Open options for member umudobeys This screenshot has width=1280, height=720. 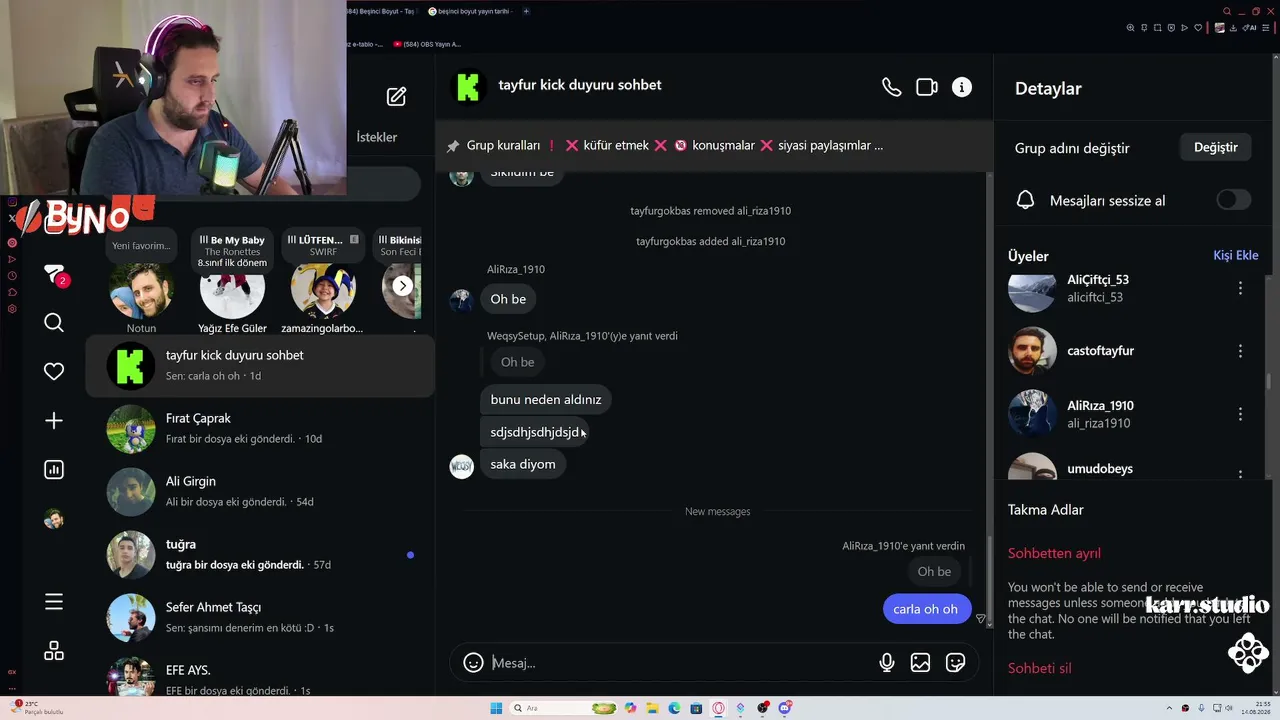pyautogui.click(x=1240, y=475)
